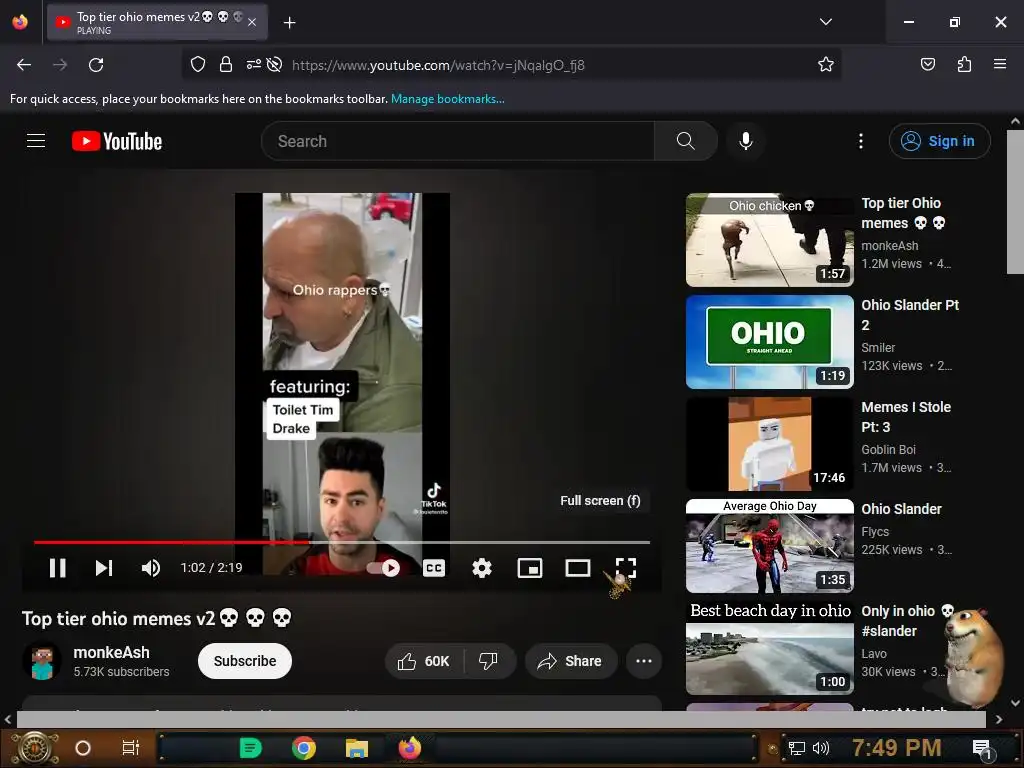The height and width of the screenshot is (768, 1024).
Task: Save page to Pocket
Action: click(x=928, y=64)
